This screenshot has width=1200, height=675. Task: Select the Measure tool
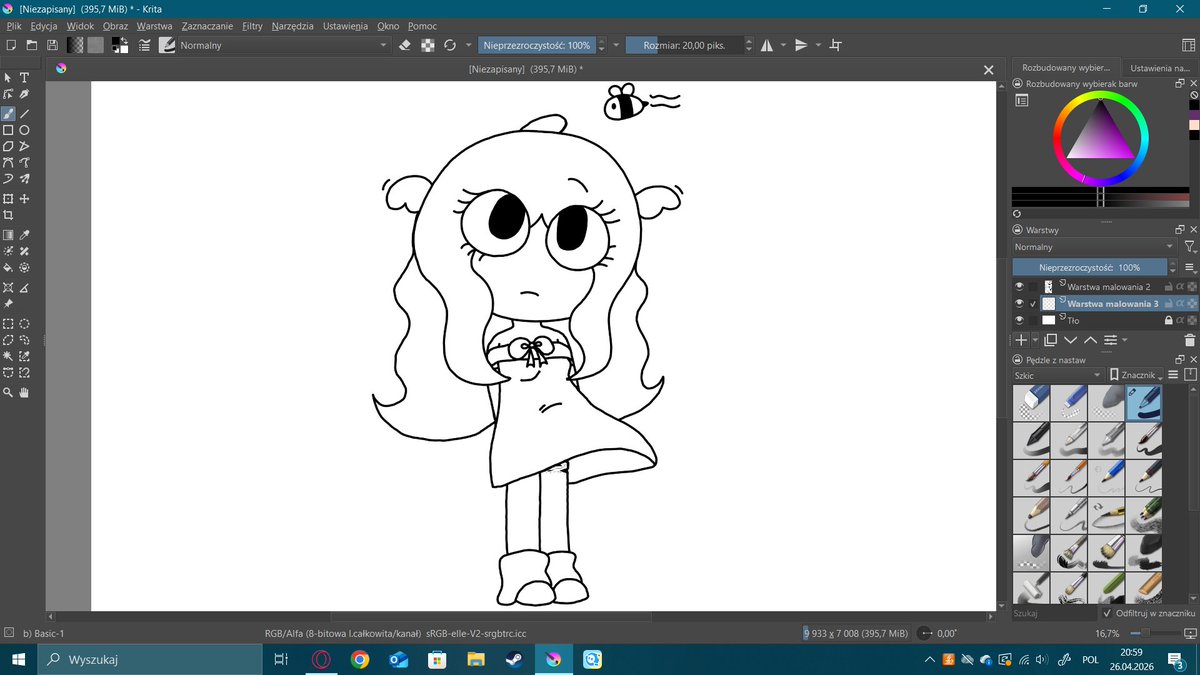(x=24, y=288)
